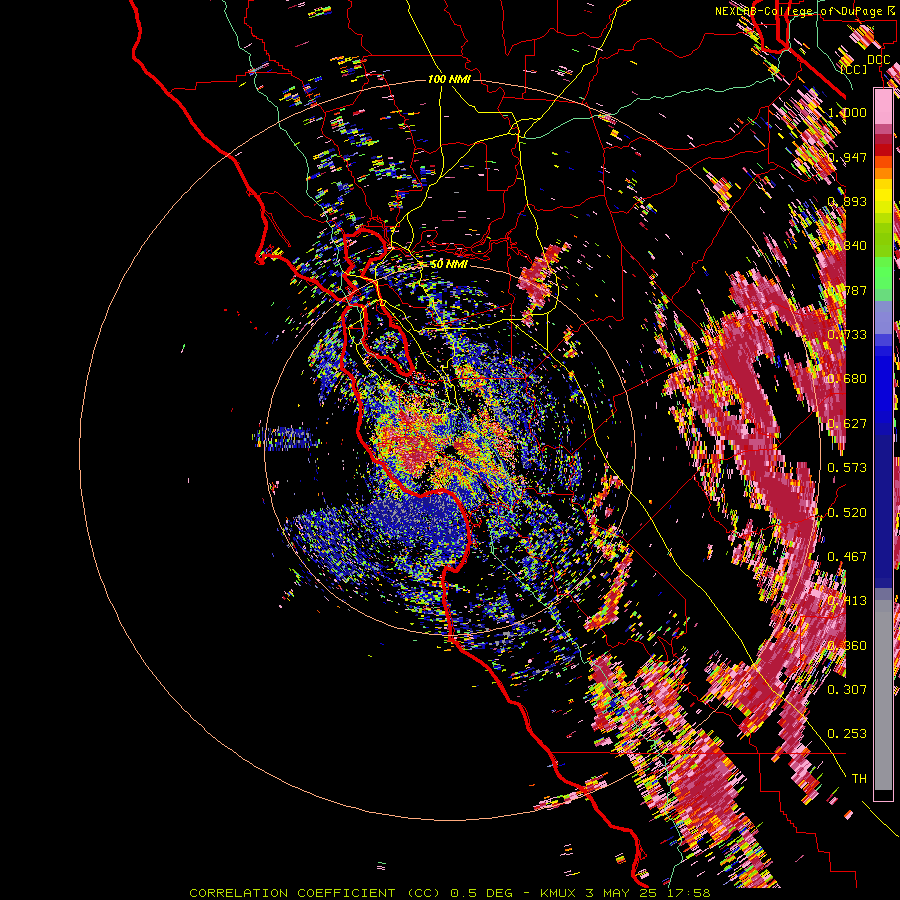Click the 0.520 legend value
Screen dimensions: 900x900
pyautogui.click(x=847, y=513)
